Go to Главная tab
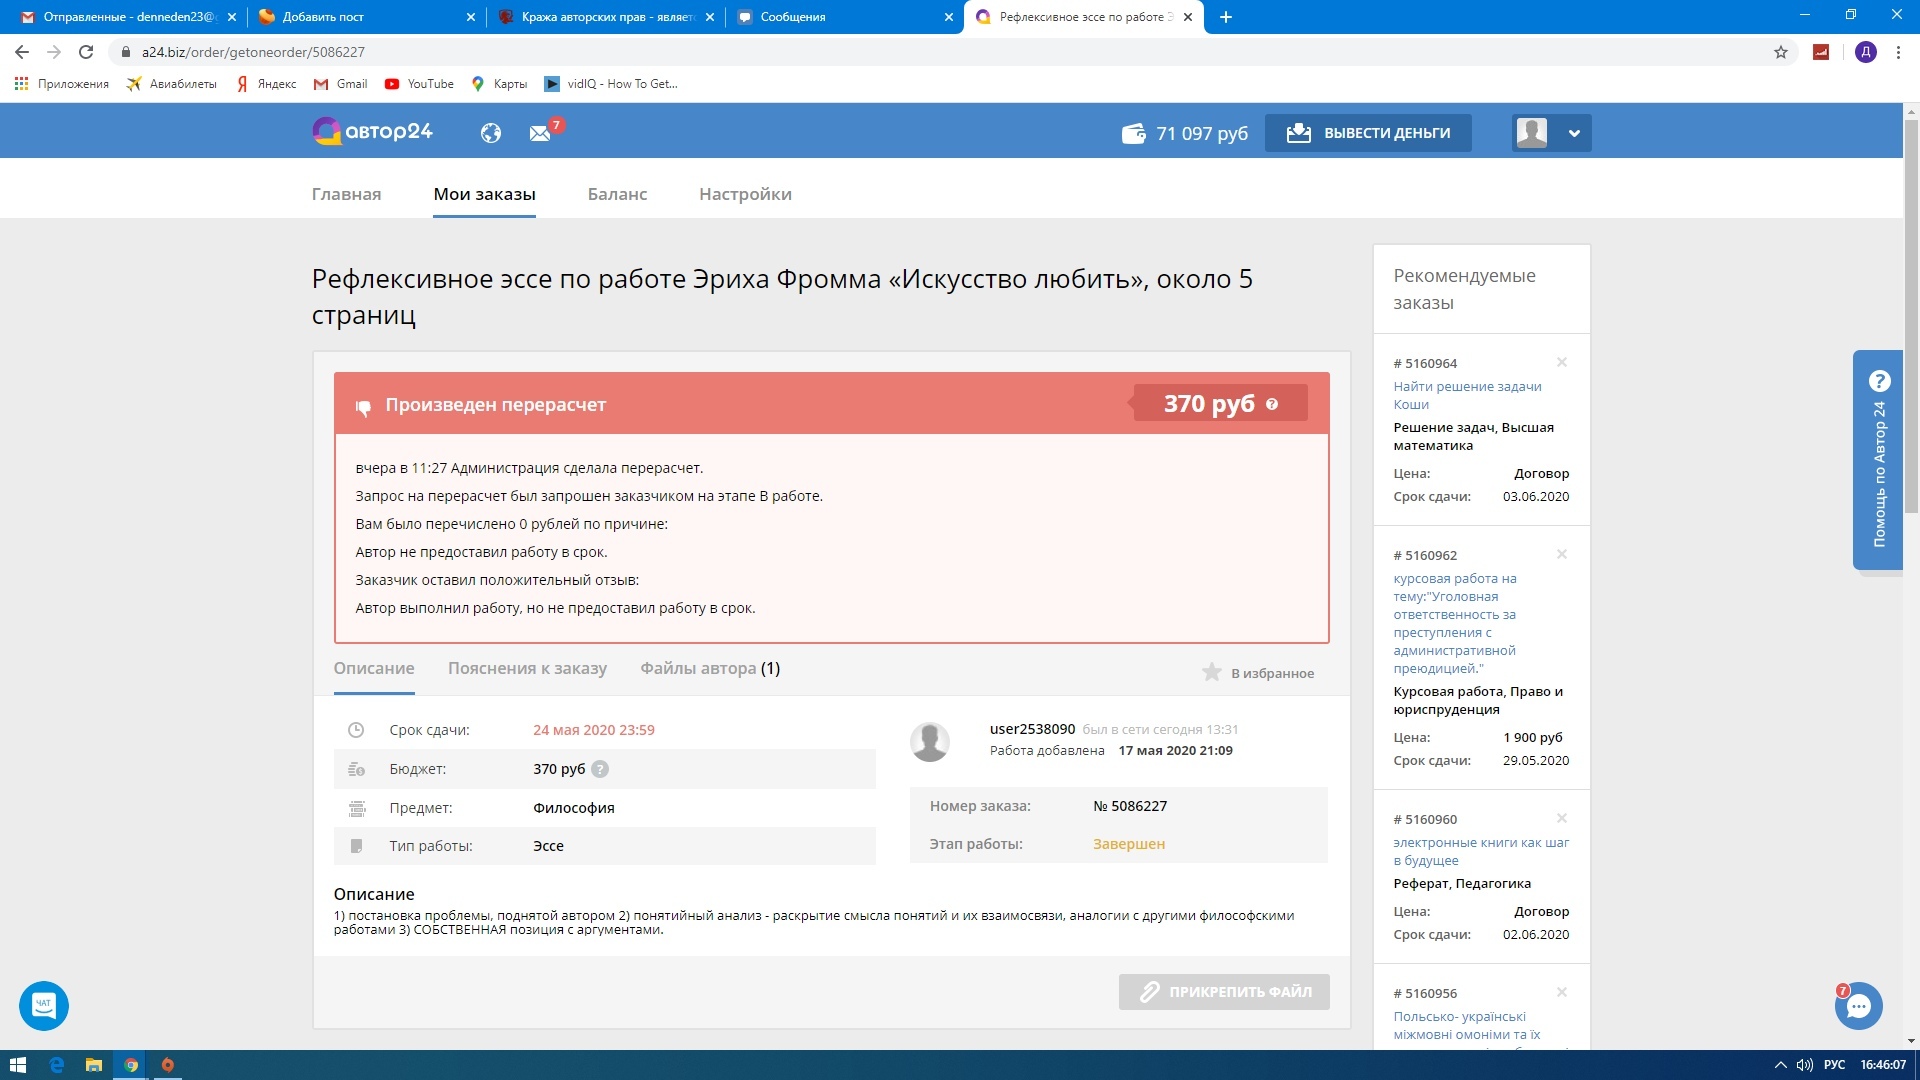Viewport: 1920px width, 1080px height. (346, 194)
